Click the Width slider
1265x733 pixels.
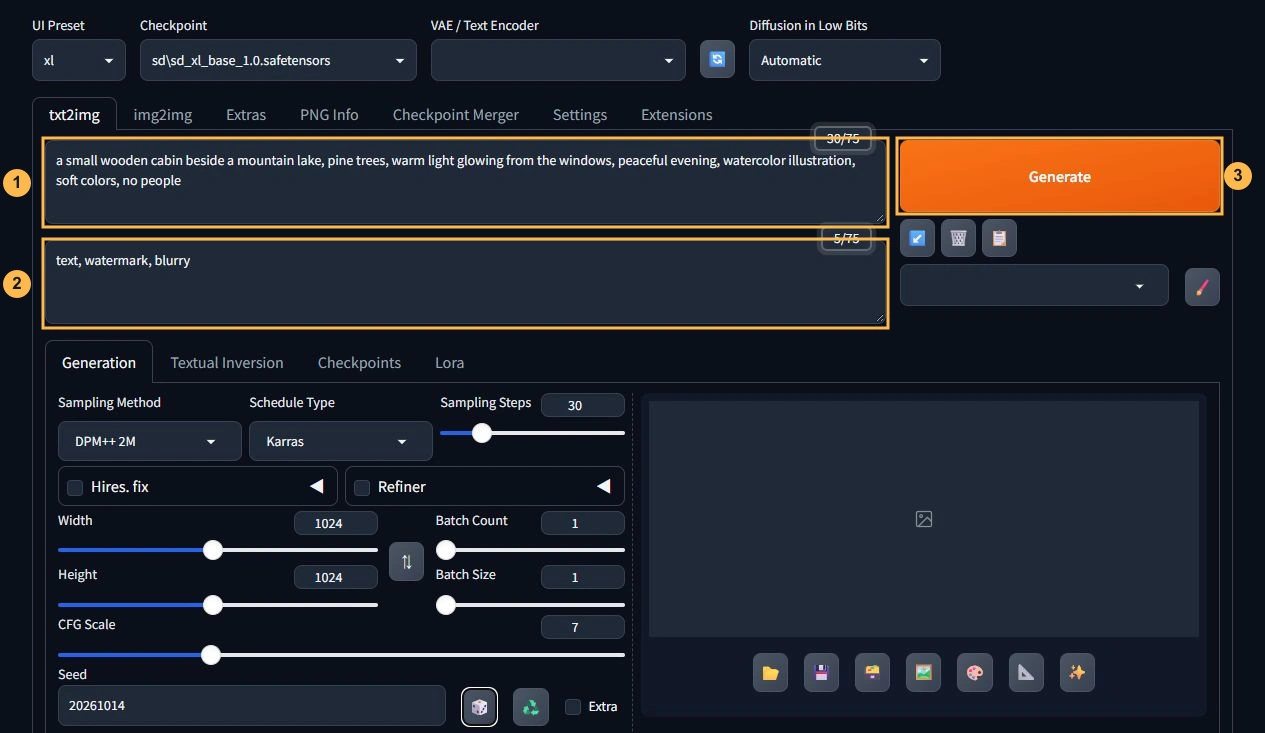coord(218,549)
